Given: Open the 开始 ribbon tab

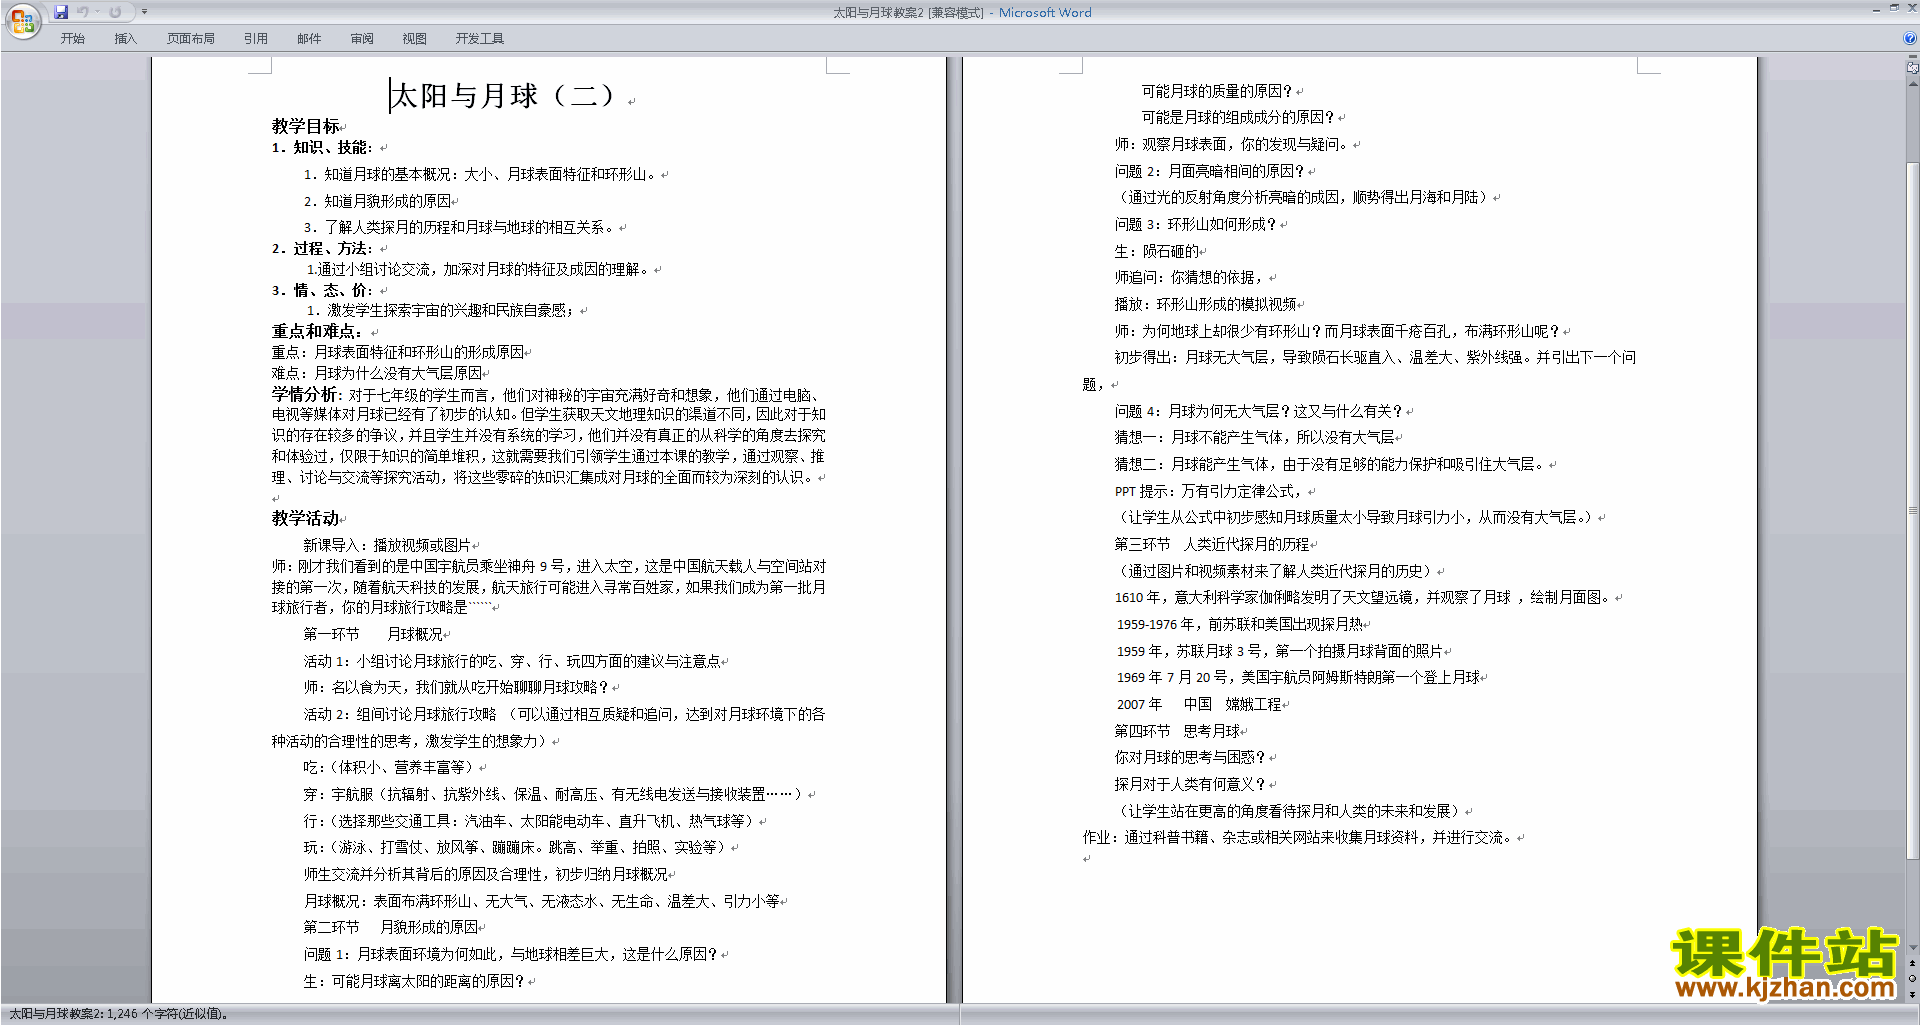Looking at the screenshot, I should [x=73, y=38].
